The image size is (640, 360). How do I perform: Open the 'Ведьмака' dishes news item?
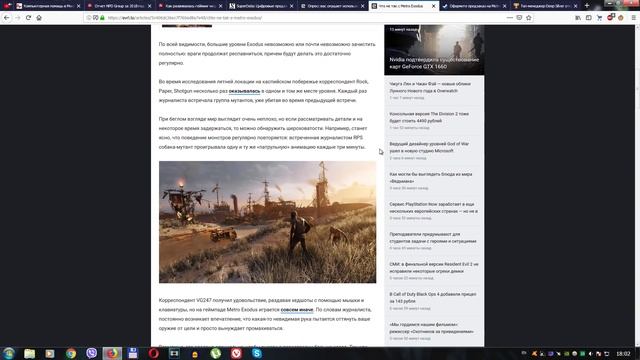[434, 181]
